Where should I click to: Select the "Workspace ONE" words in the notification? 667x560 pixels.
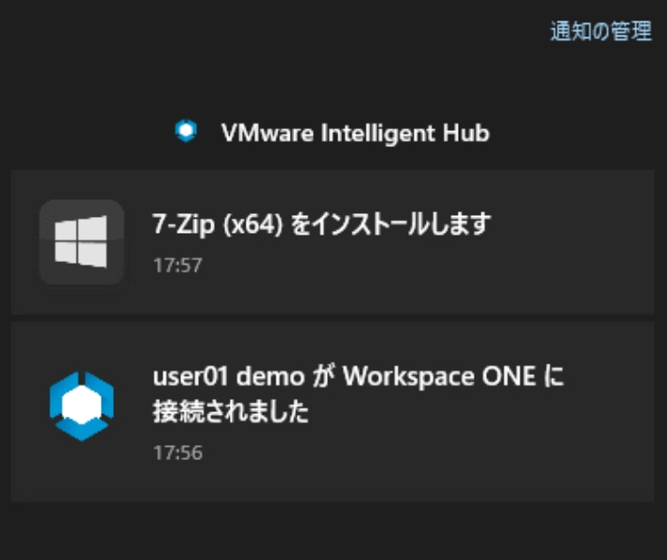(439, 377)
